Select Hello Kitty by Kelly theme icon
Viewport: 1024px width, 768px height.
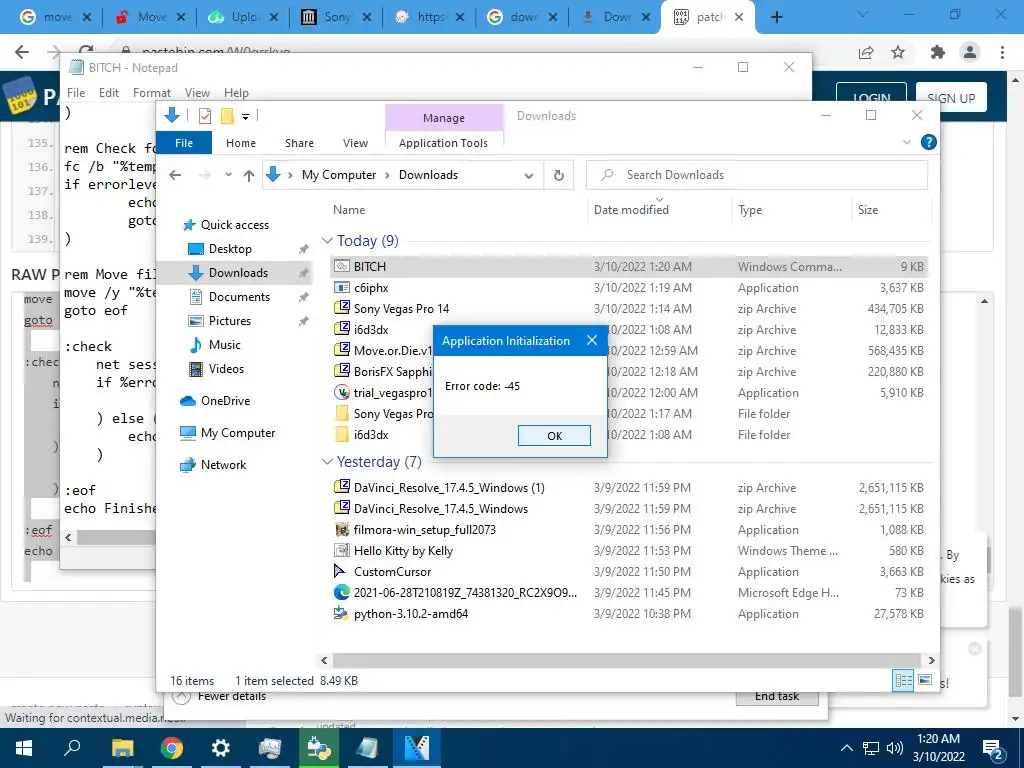[x=342, y=551]
